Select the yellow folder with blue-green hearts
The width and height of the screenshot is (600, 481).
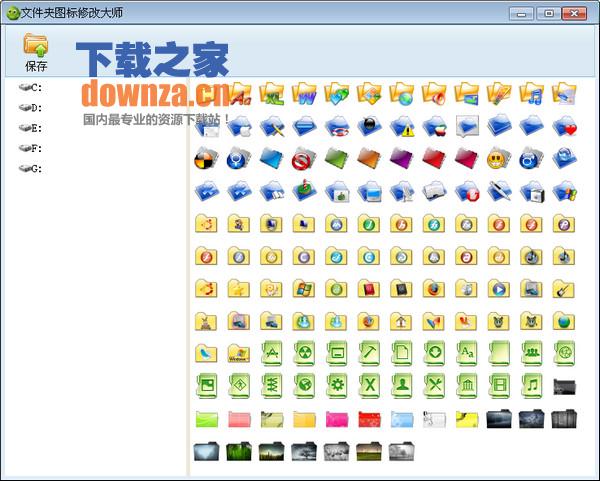pos(336,94)
